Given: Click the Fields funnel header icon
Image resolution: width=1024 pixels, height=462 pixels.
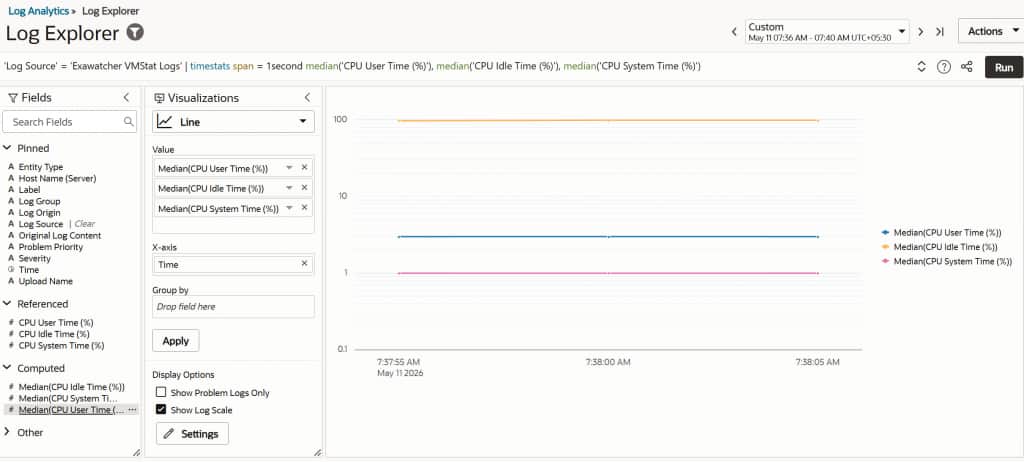Looking at the screenshot, I should 12,98.
